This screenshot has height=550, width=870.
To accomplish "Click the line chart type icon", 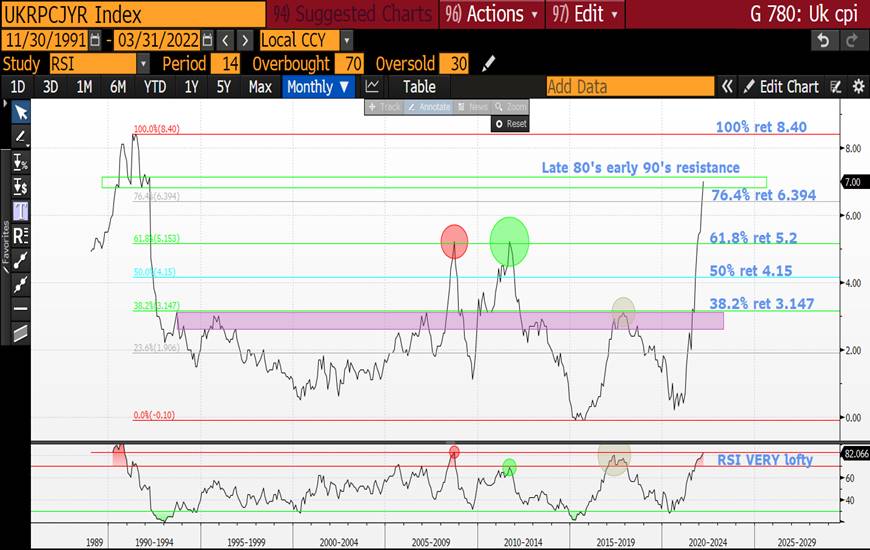I will tap(373, 87).
